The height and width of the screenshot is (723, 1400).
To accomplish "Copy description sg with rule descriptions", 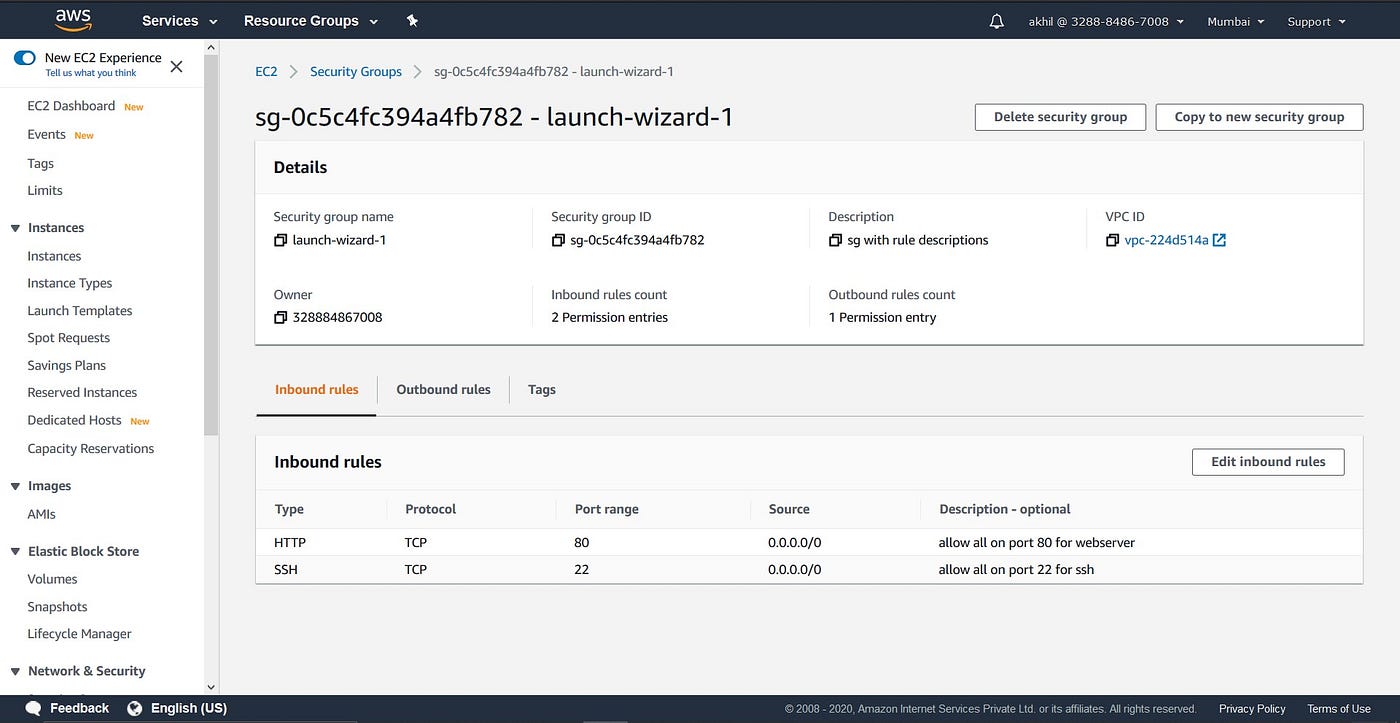I will point(835,240).
